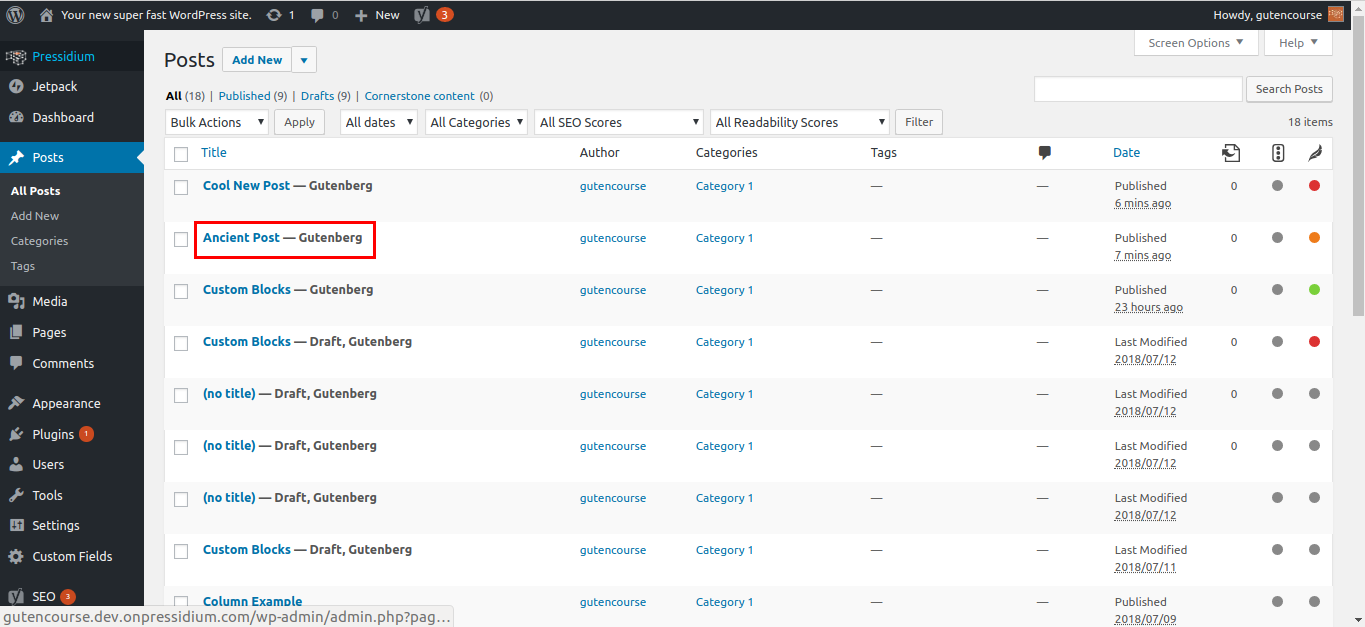This screenshot has height=627, width=1365.
Task: Open the All Readability Scores dropdown
Action: pyautogui.click(x=800, y=122)
